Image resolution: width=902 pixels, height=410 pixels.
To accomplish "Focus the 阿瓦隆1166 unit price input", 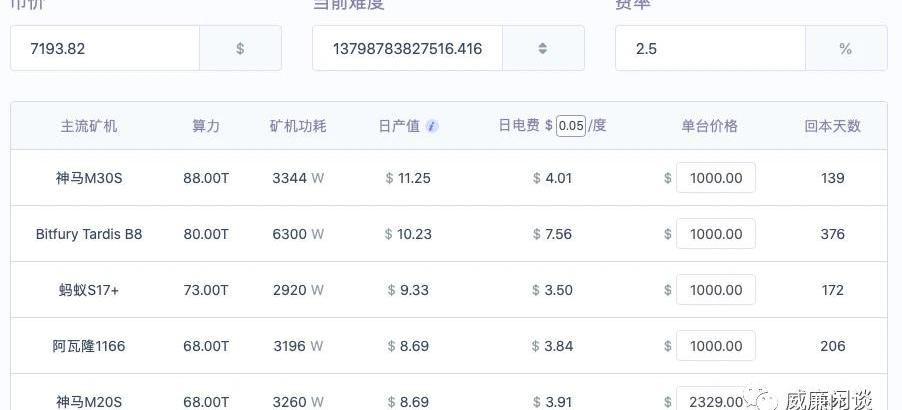I will 715,346.
